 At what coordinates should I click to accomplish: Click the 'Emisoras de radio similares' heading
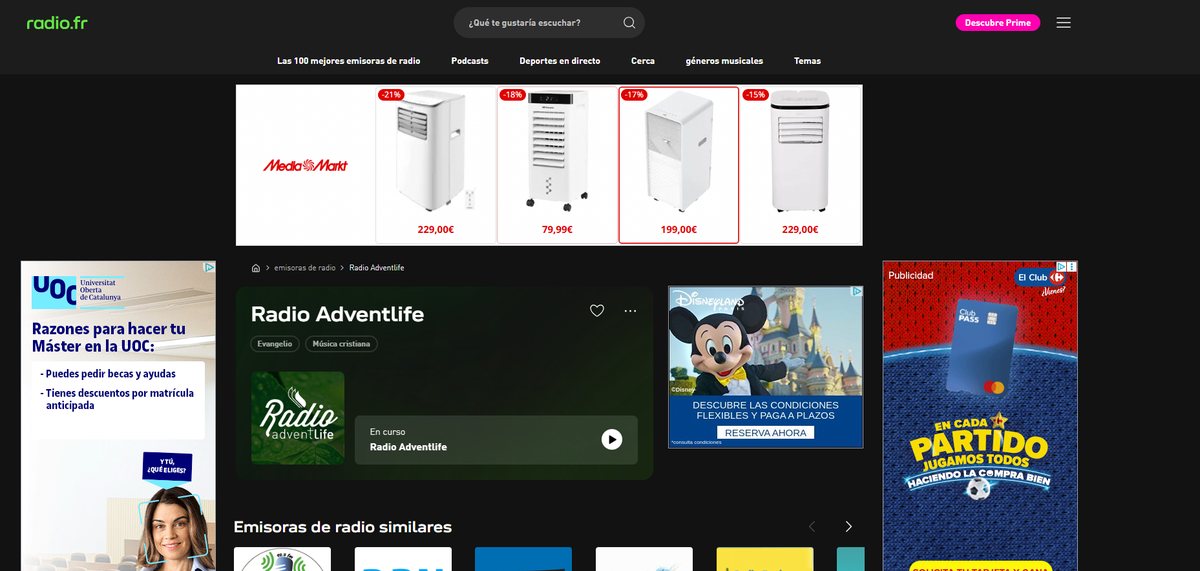(342, 527)
